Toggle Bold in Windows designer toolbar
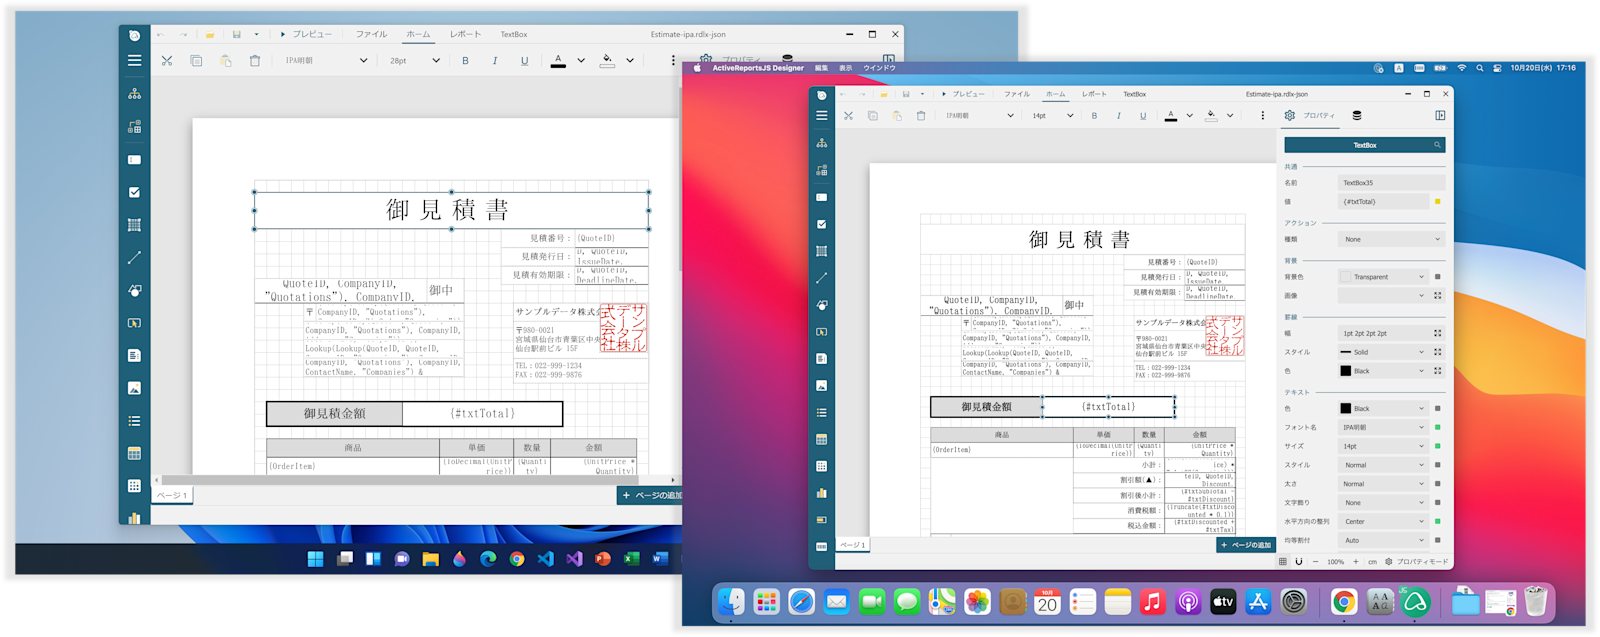1600x637 pixels. [465, 61]
